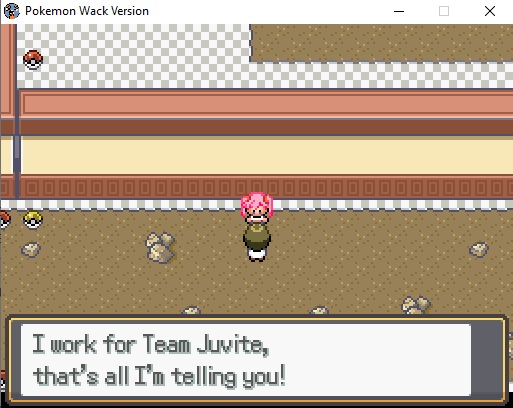
Task: Click the large rock pile left of player
Action: (160, 247)
